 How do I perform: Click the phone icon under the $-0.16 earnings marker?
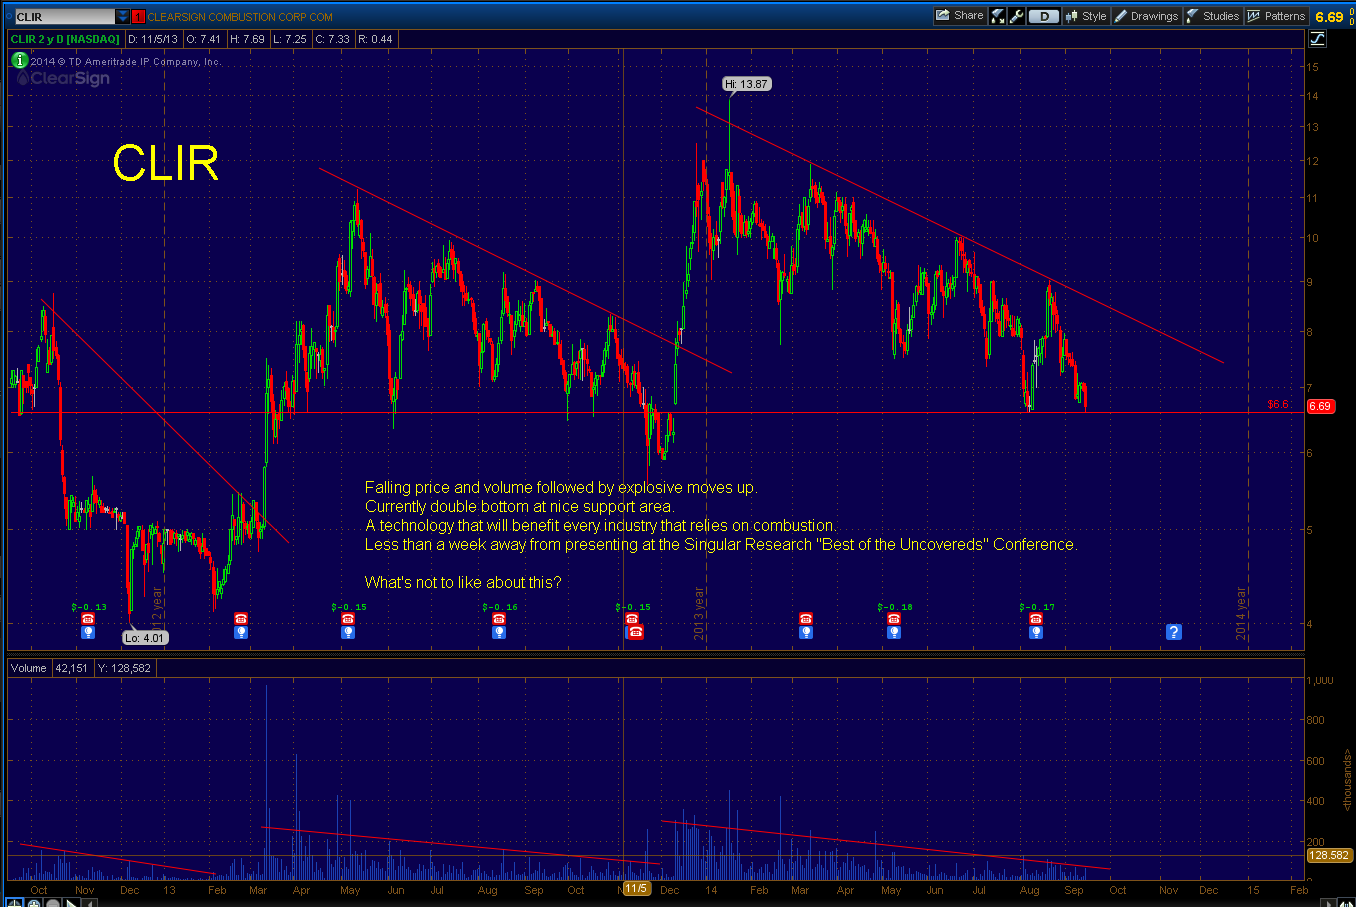499,619
